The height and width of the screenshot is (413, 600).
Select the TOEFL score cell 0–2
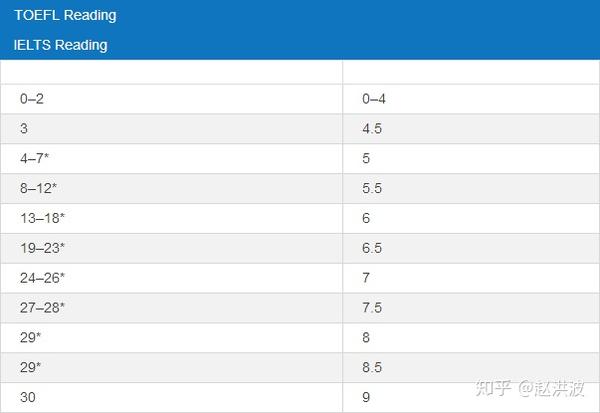pos(171,99)
